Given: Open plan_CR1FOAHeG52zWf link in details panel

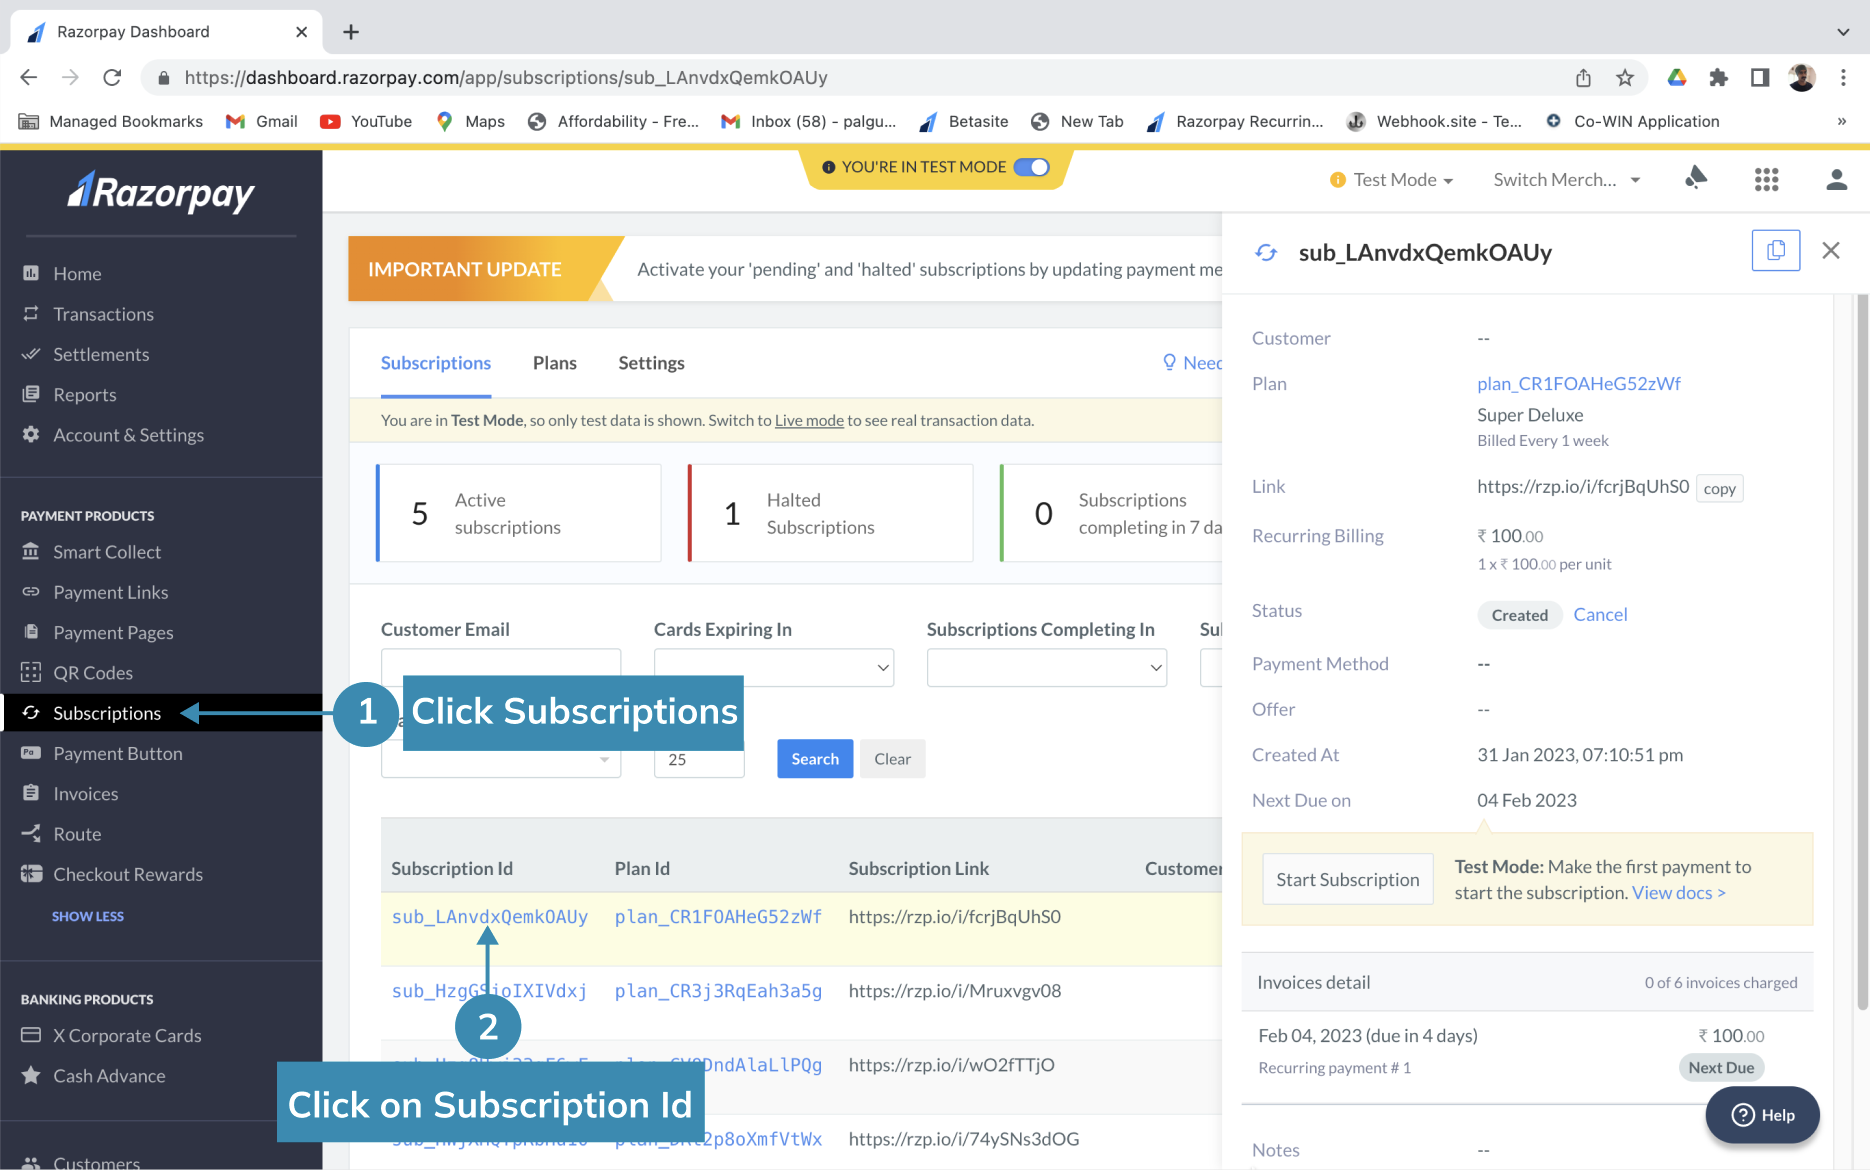Looking at the screenshot, I should coord(1579,384).
